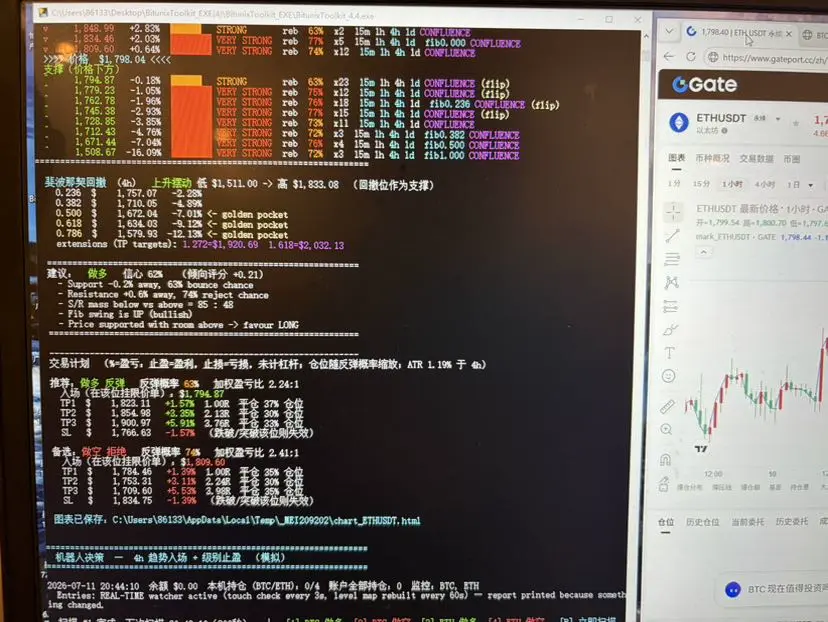The width and height of the screenshot is (828, 622).
Task: Open the emoji icons tool
Action: click(x=669, y=376)
